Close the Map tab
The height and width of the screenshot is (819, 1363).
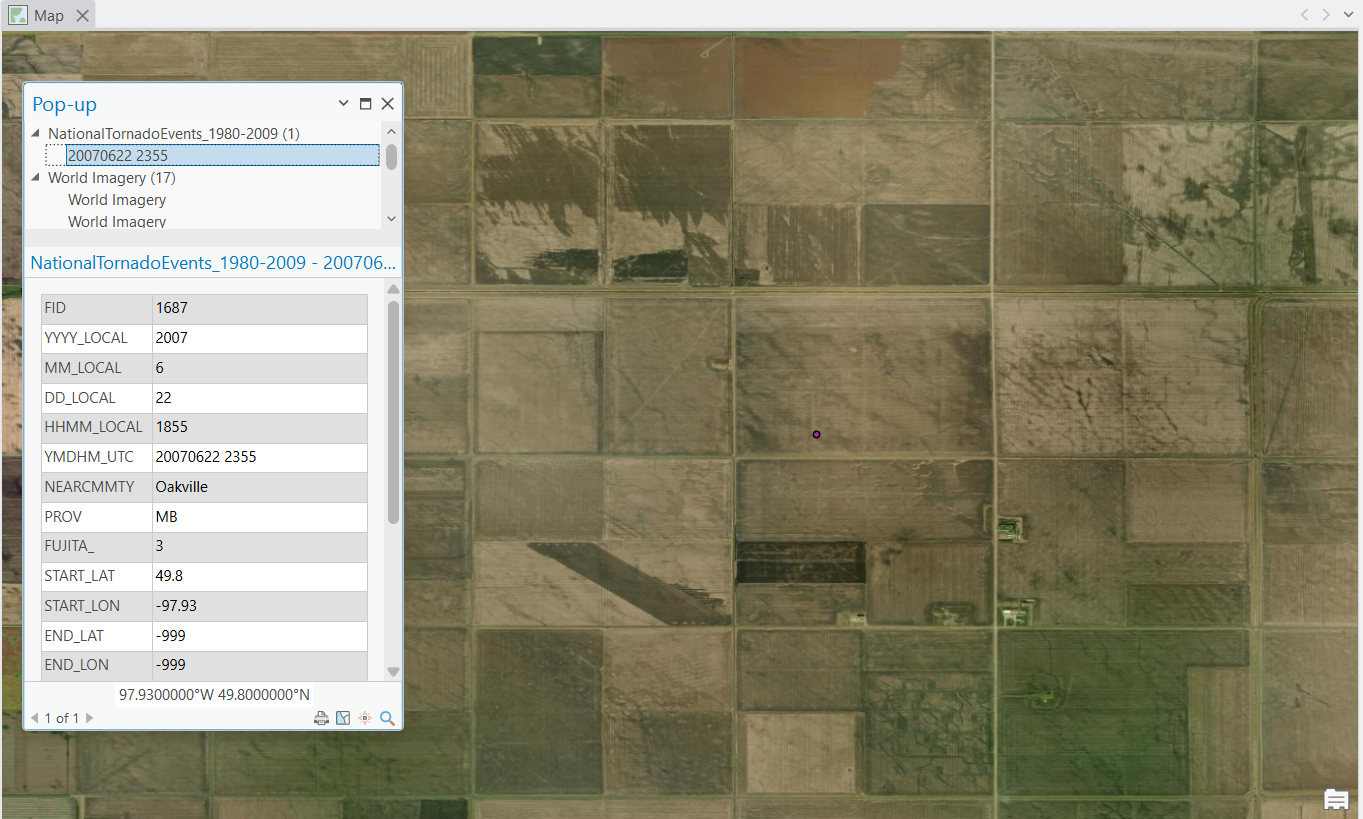[x=83, y=15]
